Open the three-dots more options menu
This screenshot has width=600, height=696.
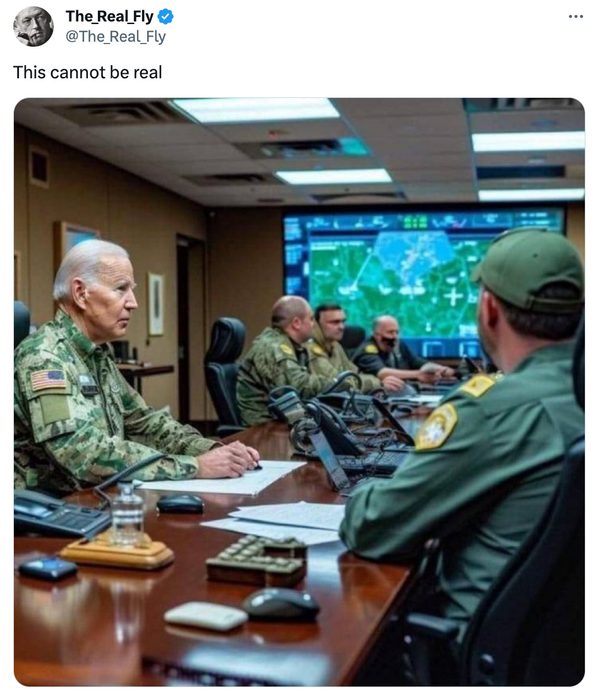point(576,17)
